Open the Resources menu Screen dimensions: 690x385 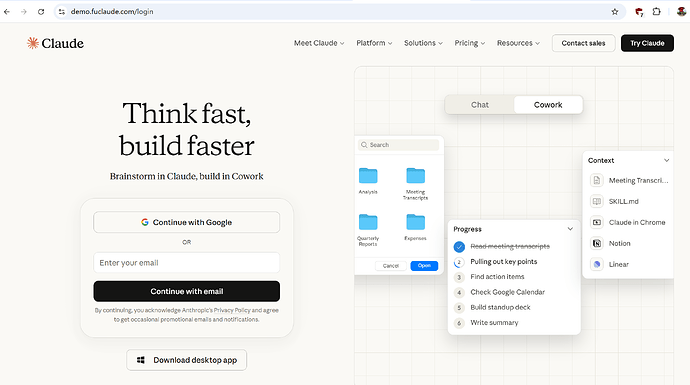point(518,43)
